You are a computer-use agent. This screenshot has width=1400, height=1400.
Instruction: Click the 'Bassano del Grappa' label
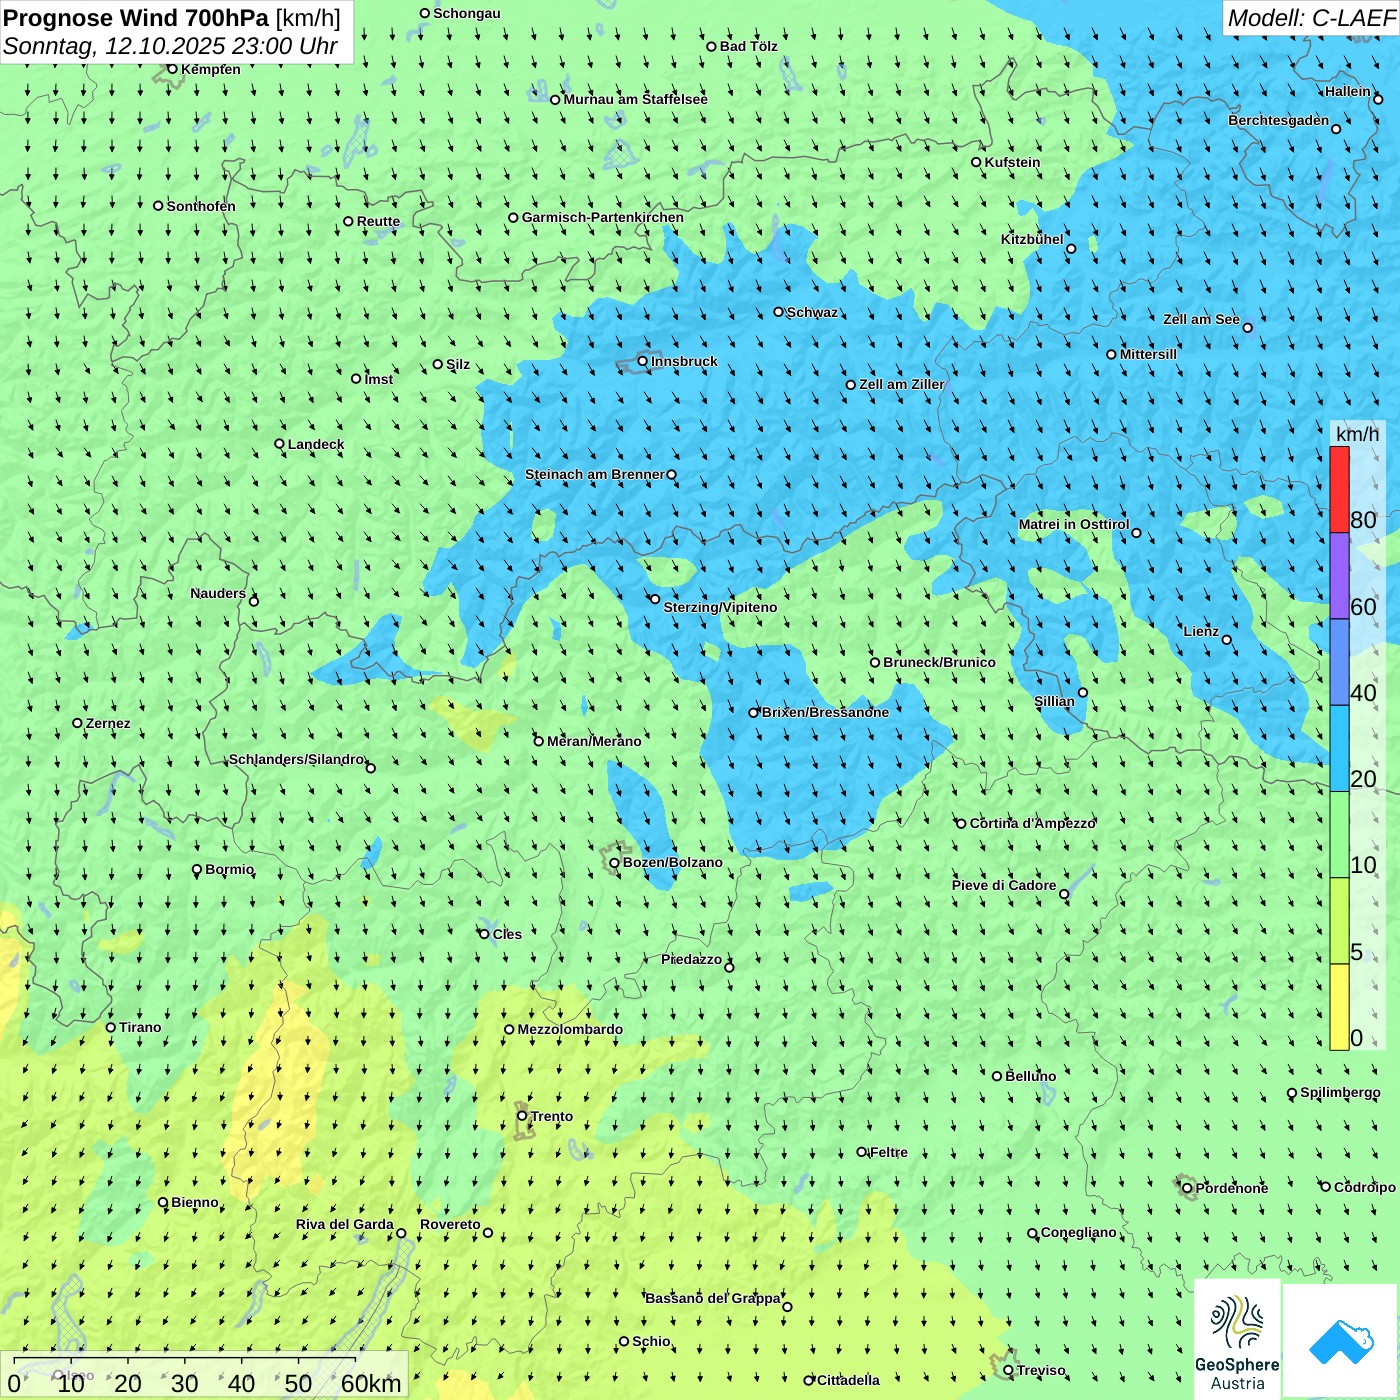[x=713, y=1298]
